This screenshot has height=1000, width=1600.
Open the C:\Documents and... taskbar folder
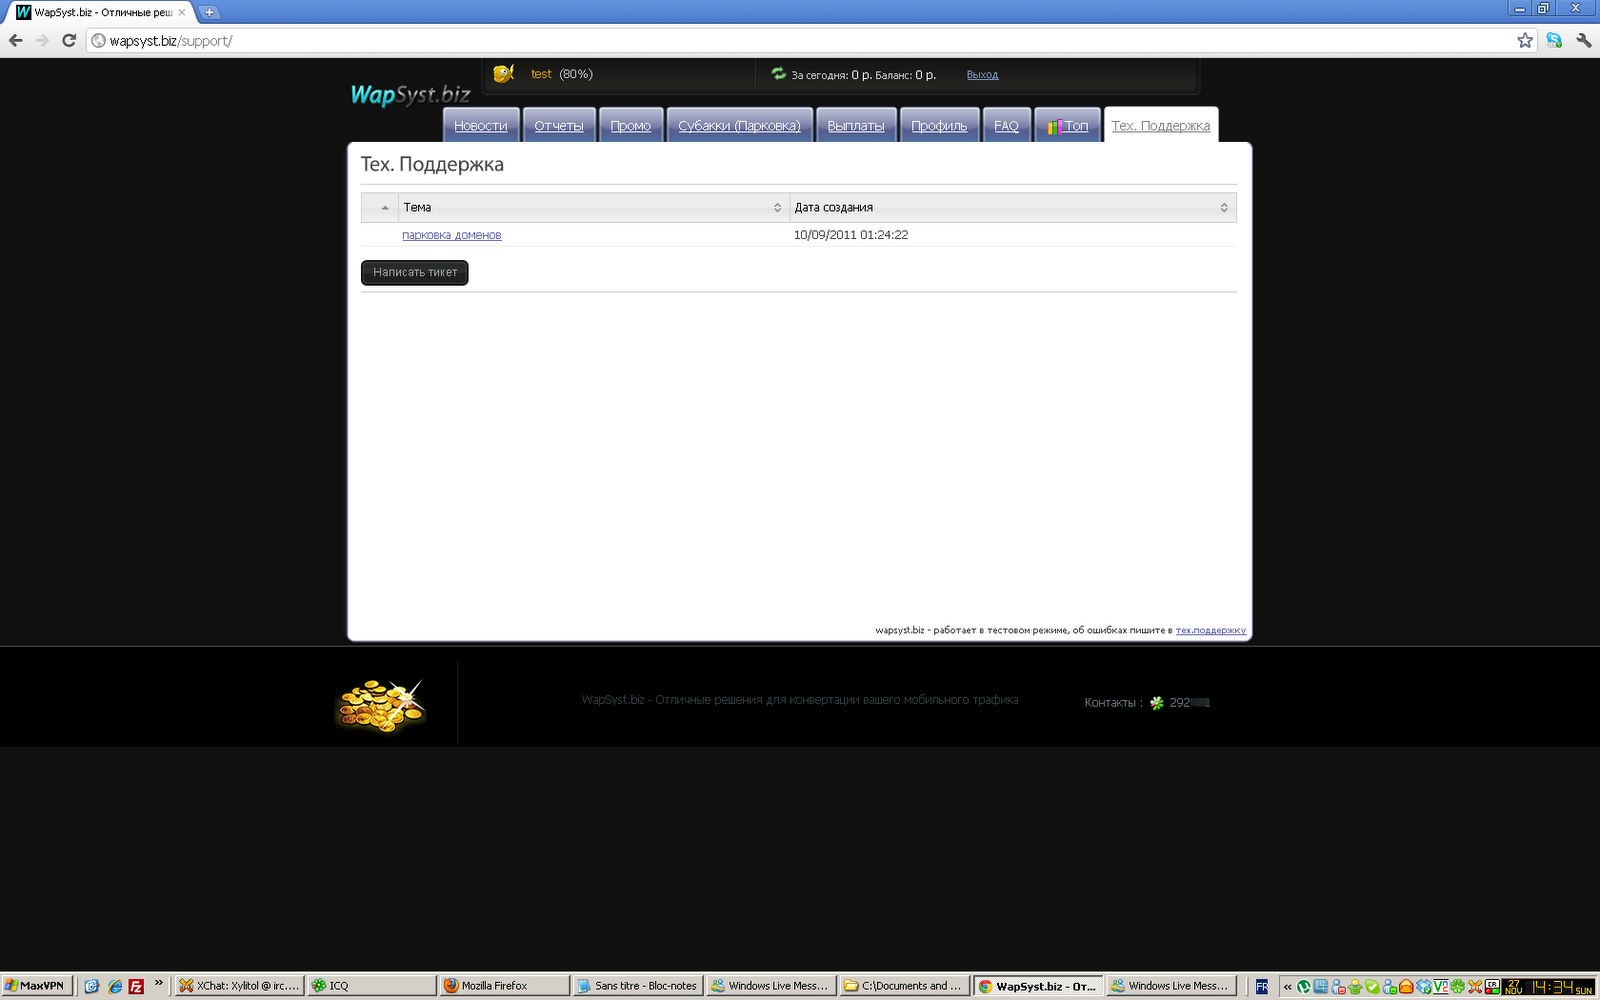pyautogui.click(x=904, y=986)
